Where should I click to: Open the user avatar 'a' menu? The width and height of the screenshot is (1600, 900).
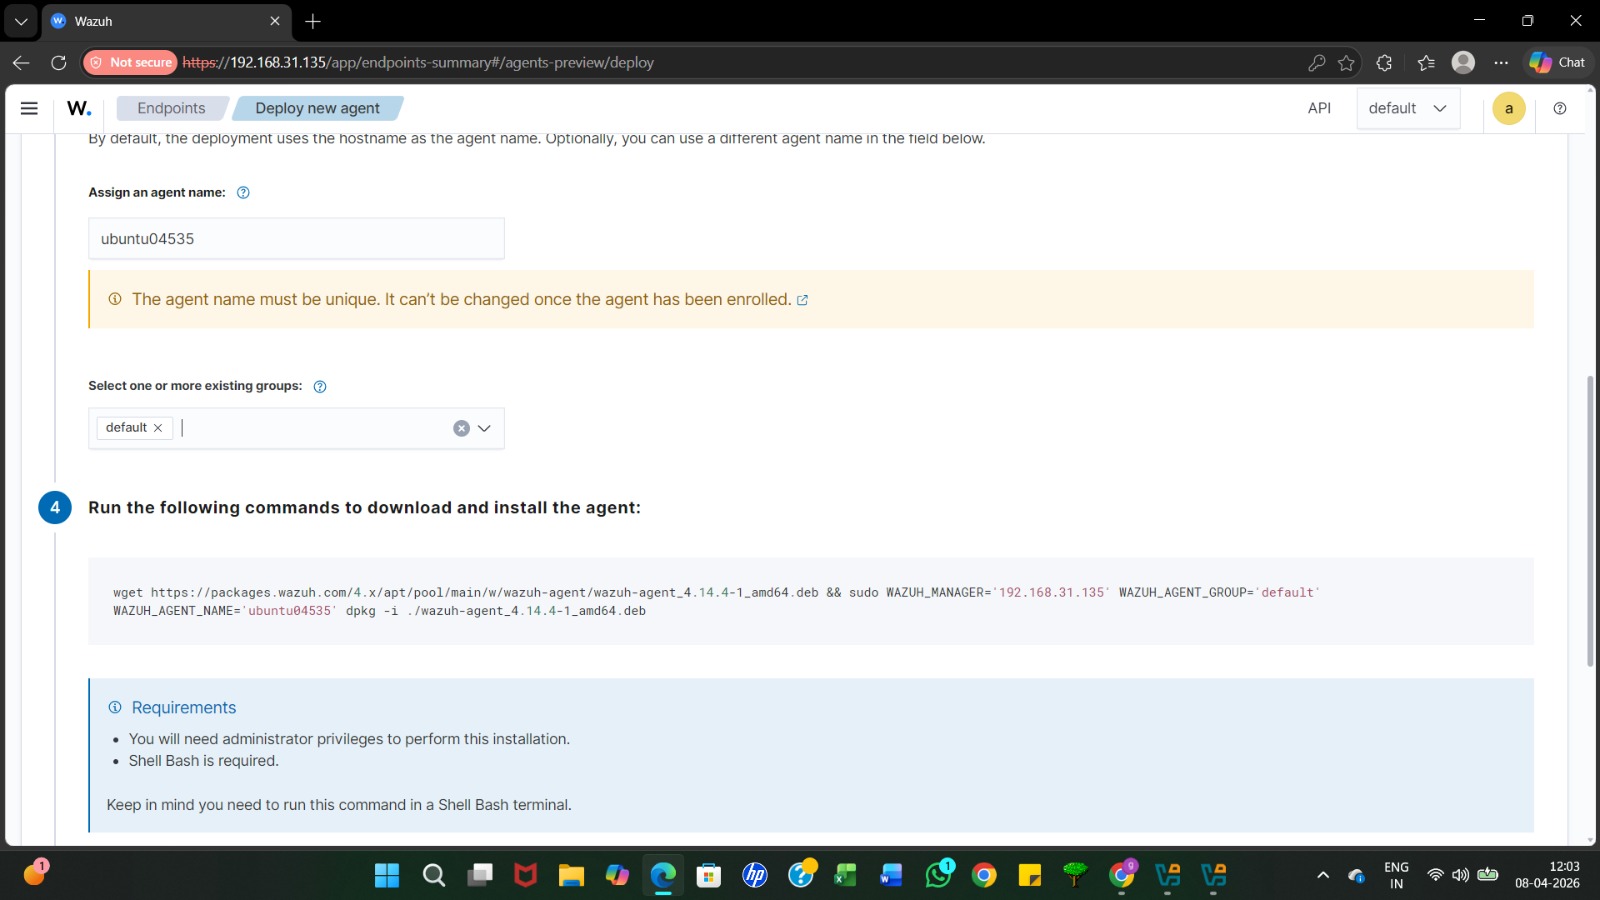pos(1508,108)
